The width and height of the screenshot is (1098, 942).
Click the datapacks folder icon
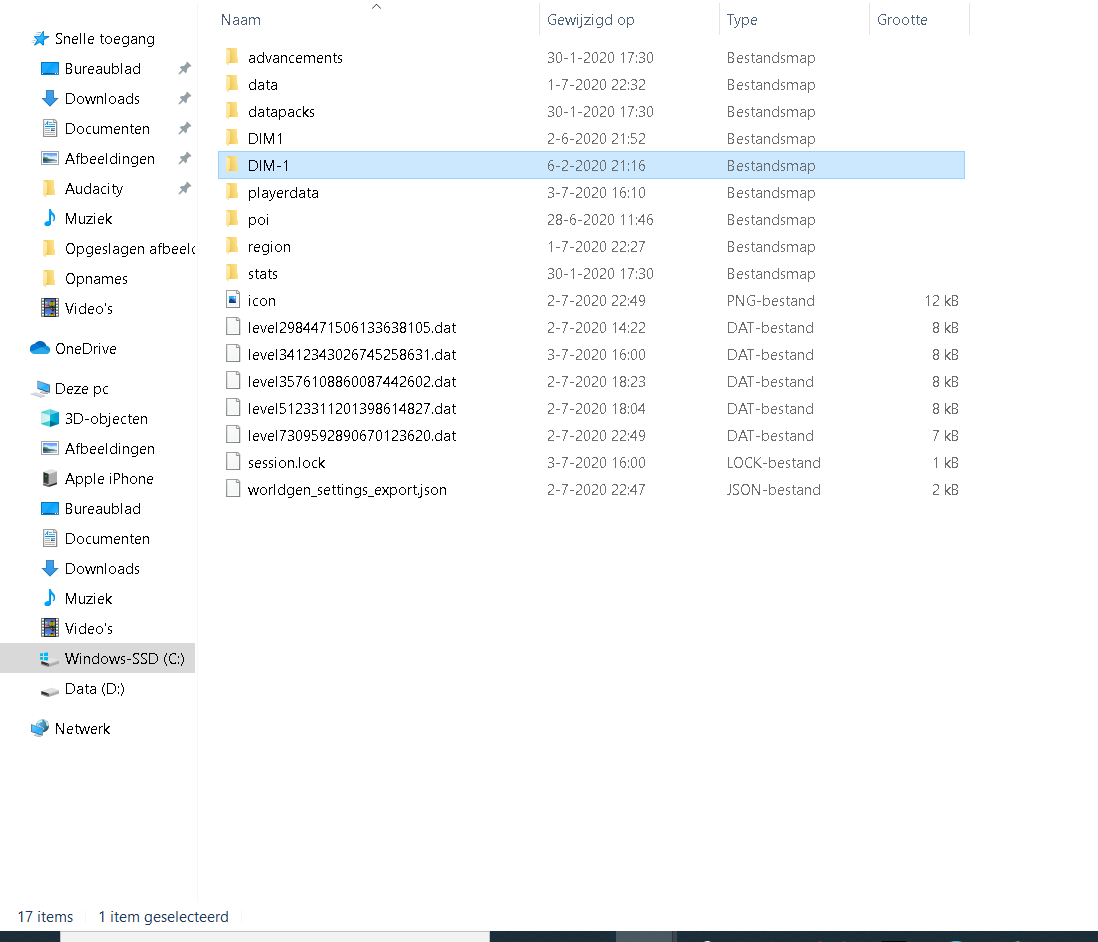pos(232,111)
